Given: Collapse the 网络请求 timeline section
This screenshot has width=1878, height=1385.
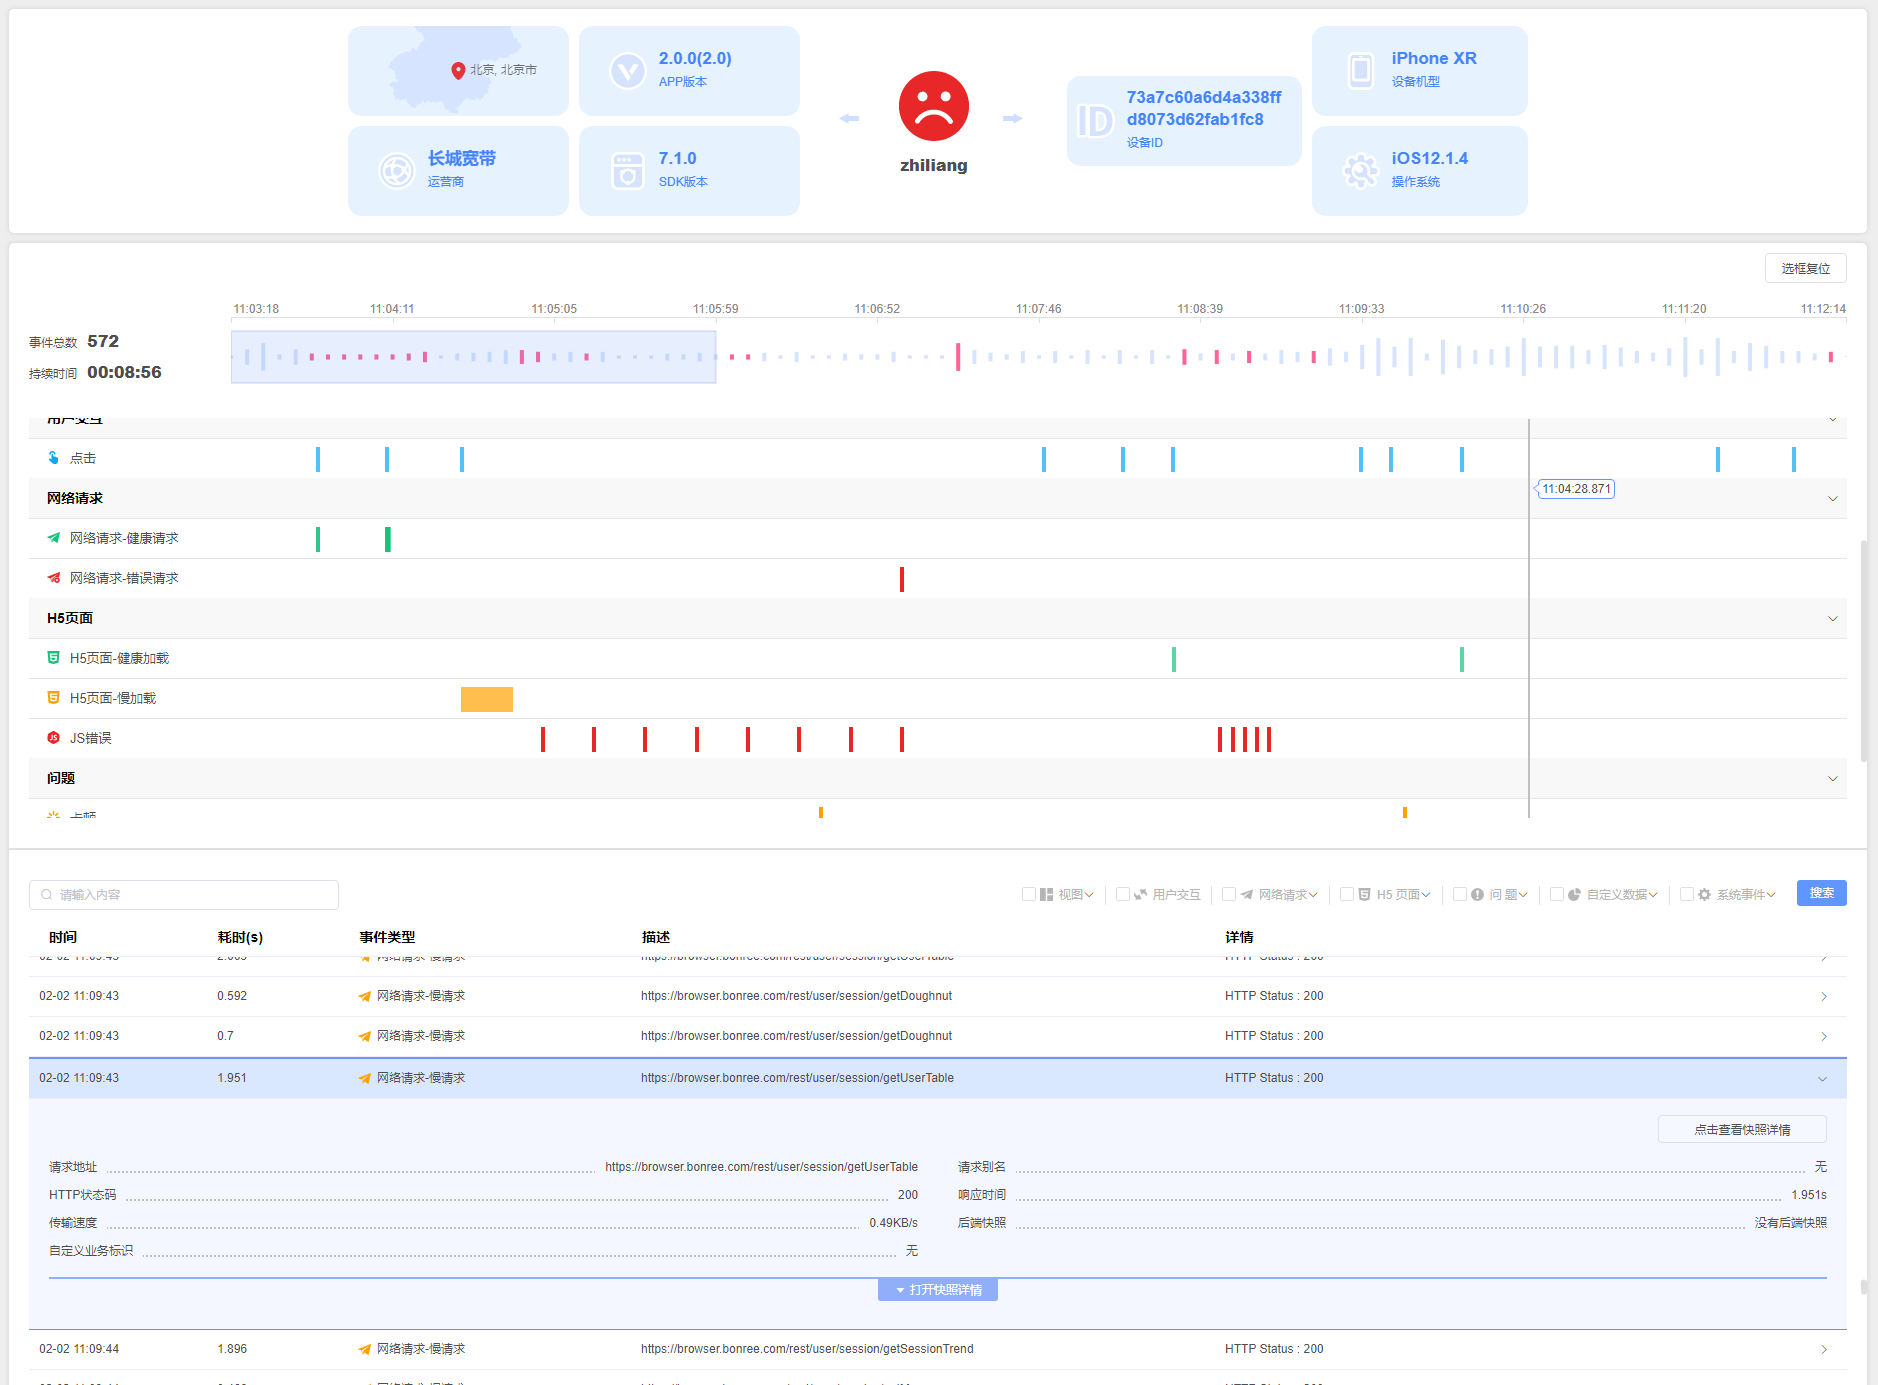Looking at the screenshot, I should pyautogui.click(x=1832, y=498).
